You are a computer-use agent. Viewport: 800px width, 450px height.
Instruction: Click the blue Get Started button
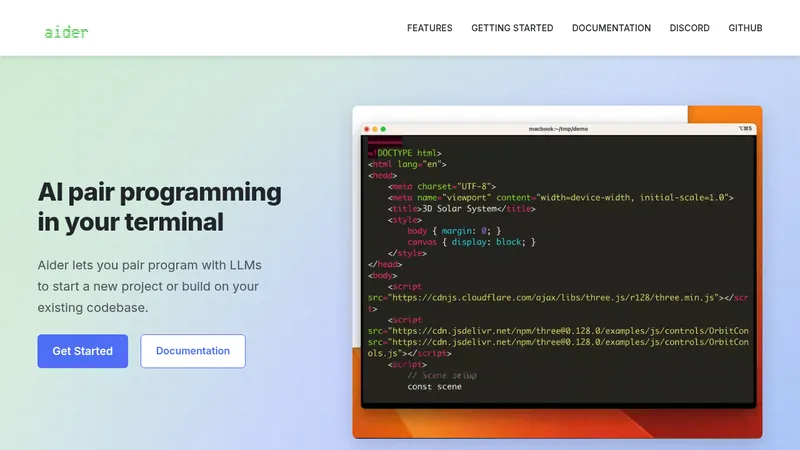pyautogui.click(x=83, y=351)
